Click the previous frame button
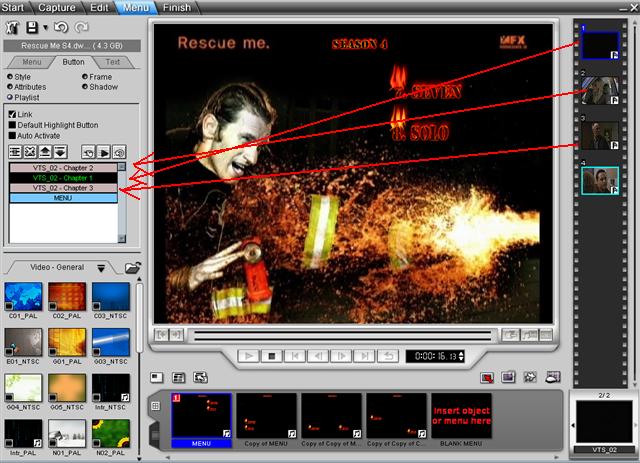Viewport: 640px width, 463px height. tap(318, 356)
